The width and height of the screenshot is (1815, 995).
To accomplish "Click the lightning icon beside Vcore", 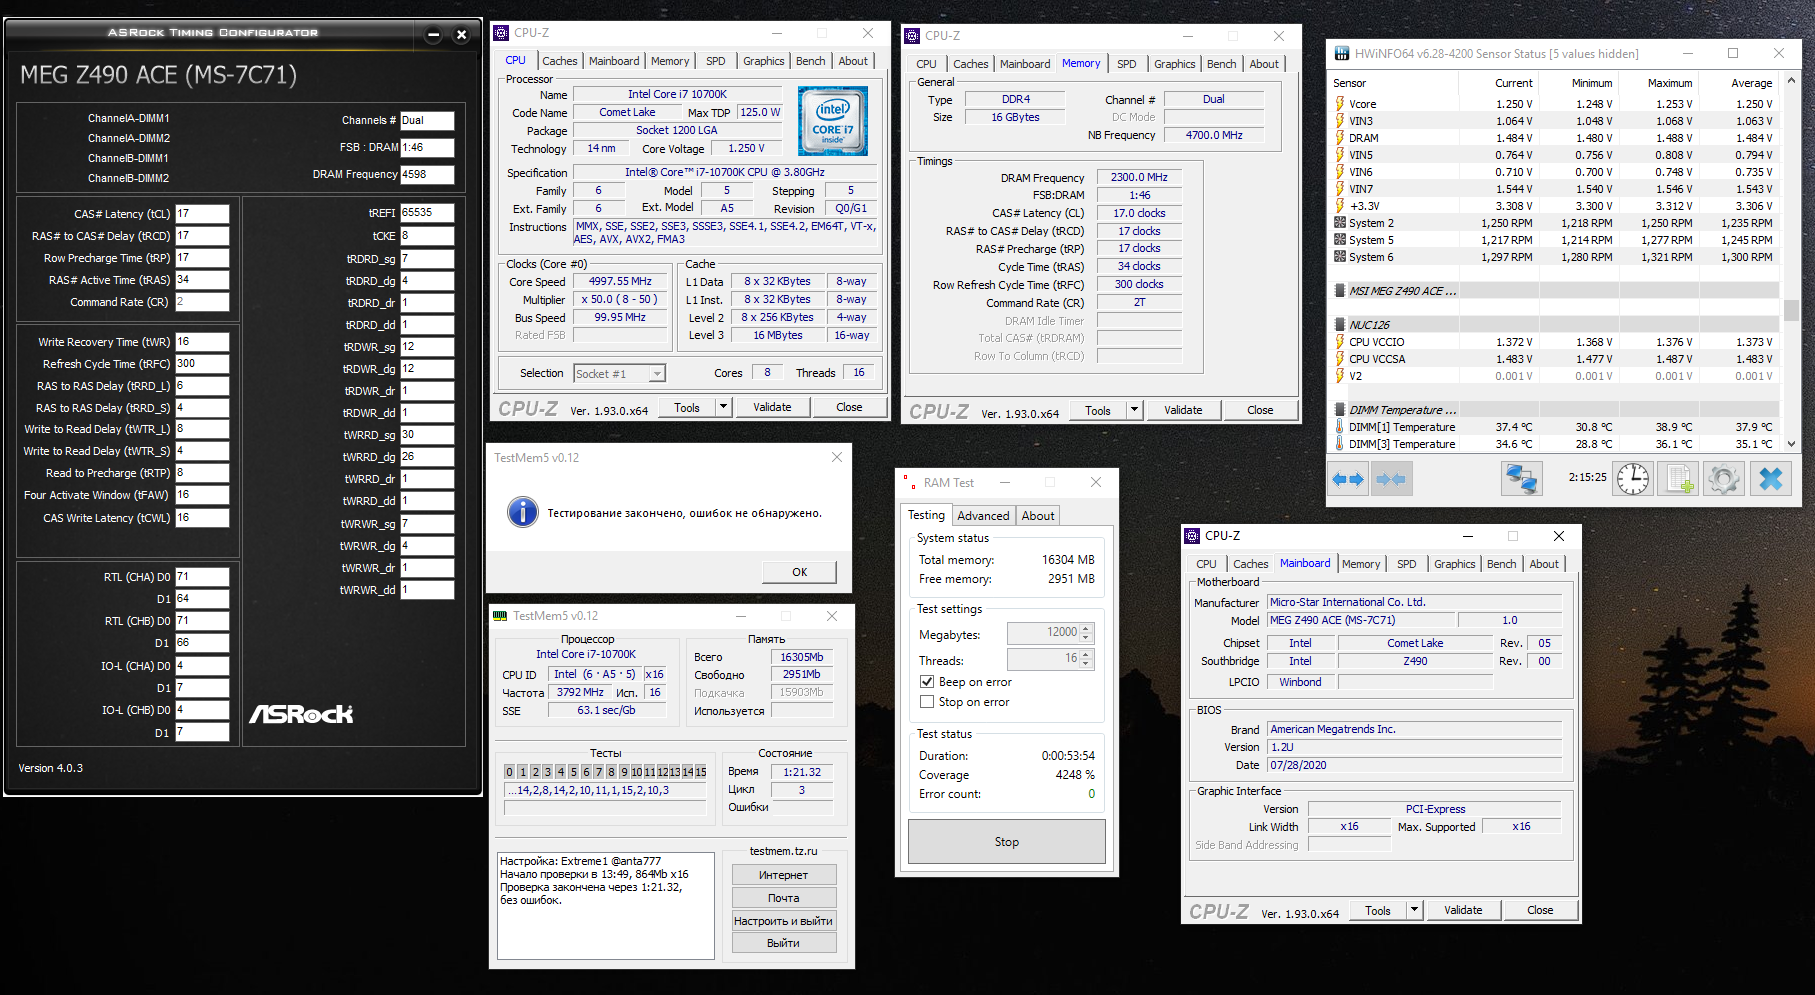I will pos(1340,104).
